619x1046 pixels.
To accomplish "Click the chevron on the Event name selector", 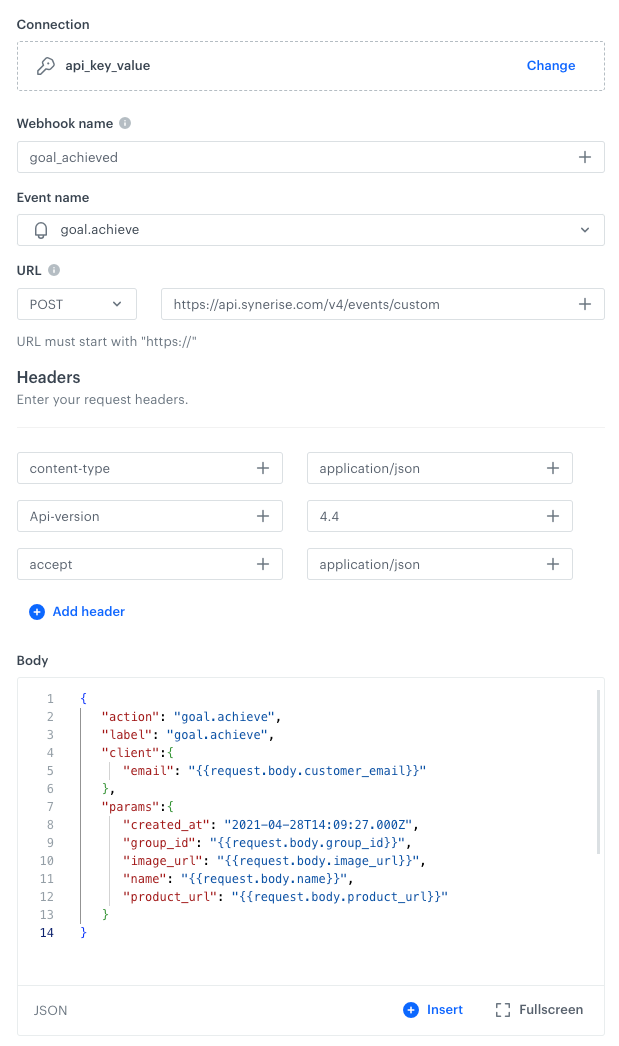I will [x=583, y=229].
